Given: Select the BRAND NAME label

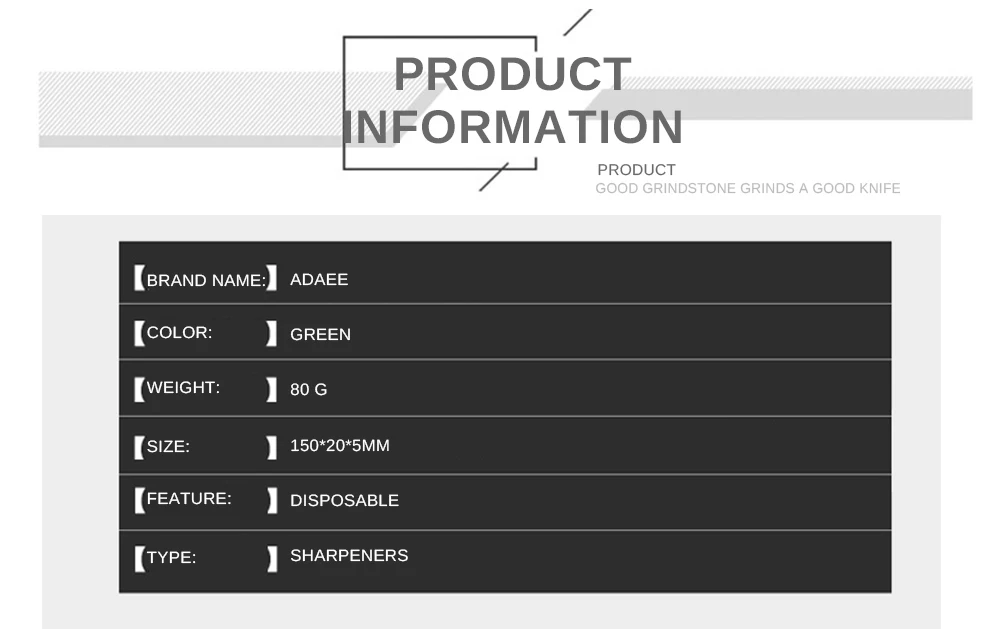Looking at the screenshot, I should (x=206, y=280).
